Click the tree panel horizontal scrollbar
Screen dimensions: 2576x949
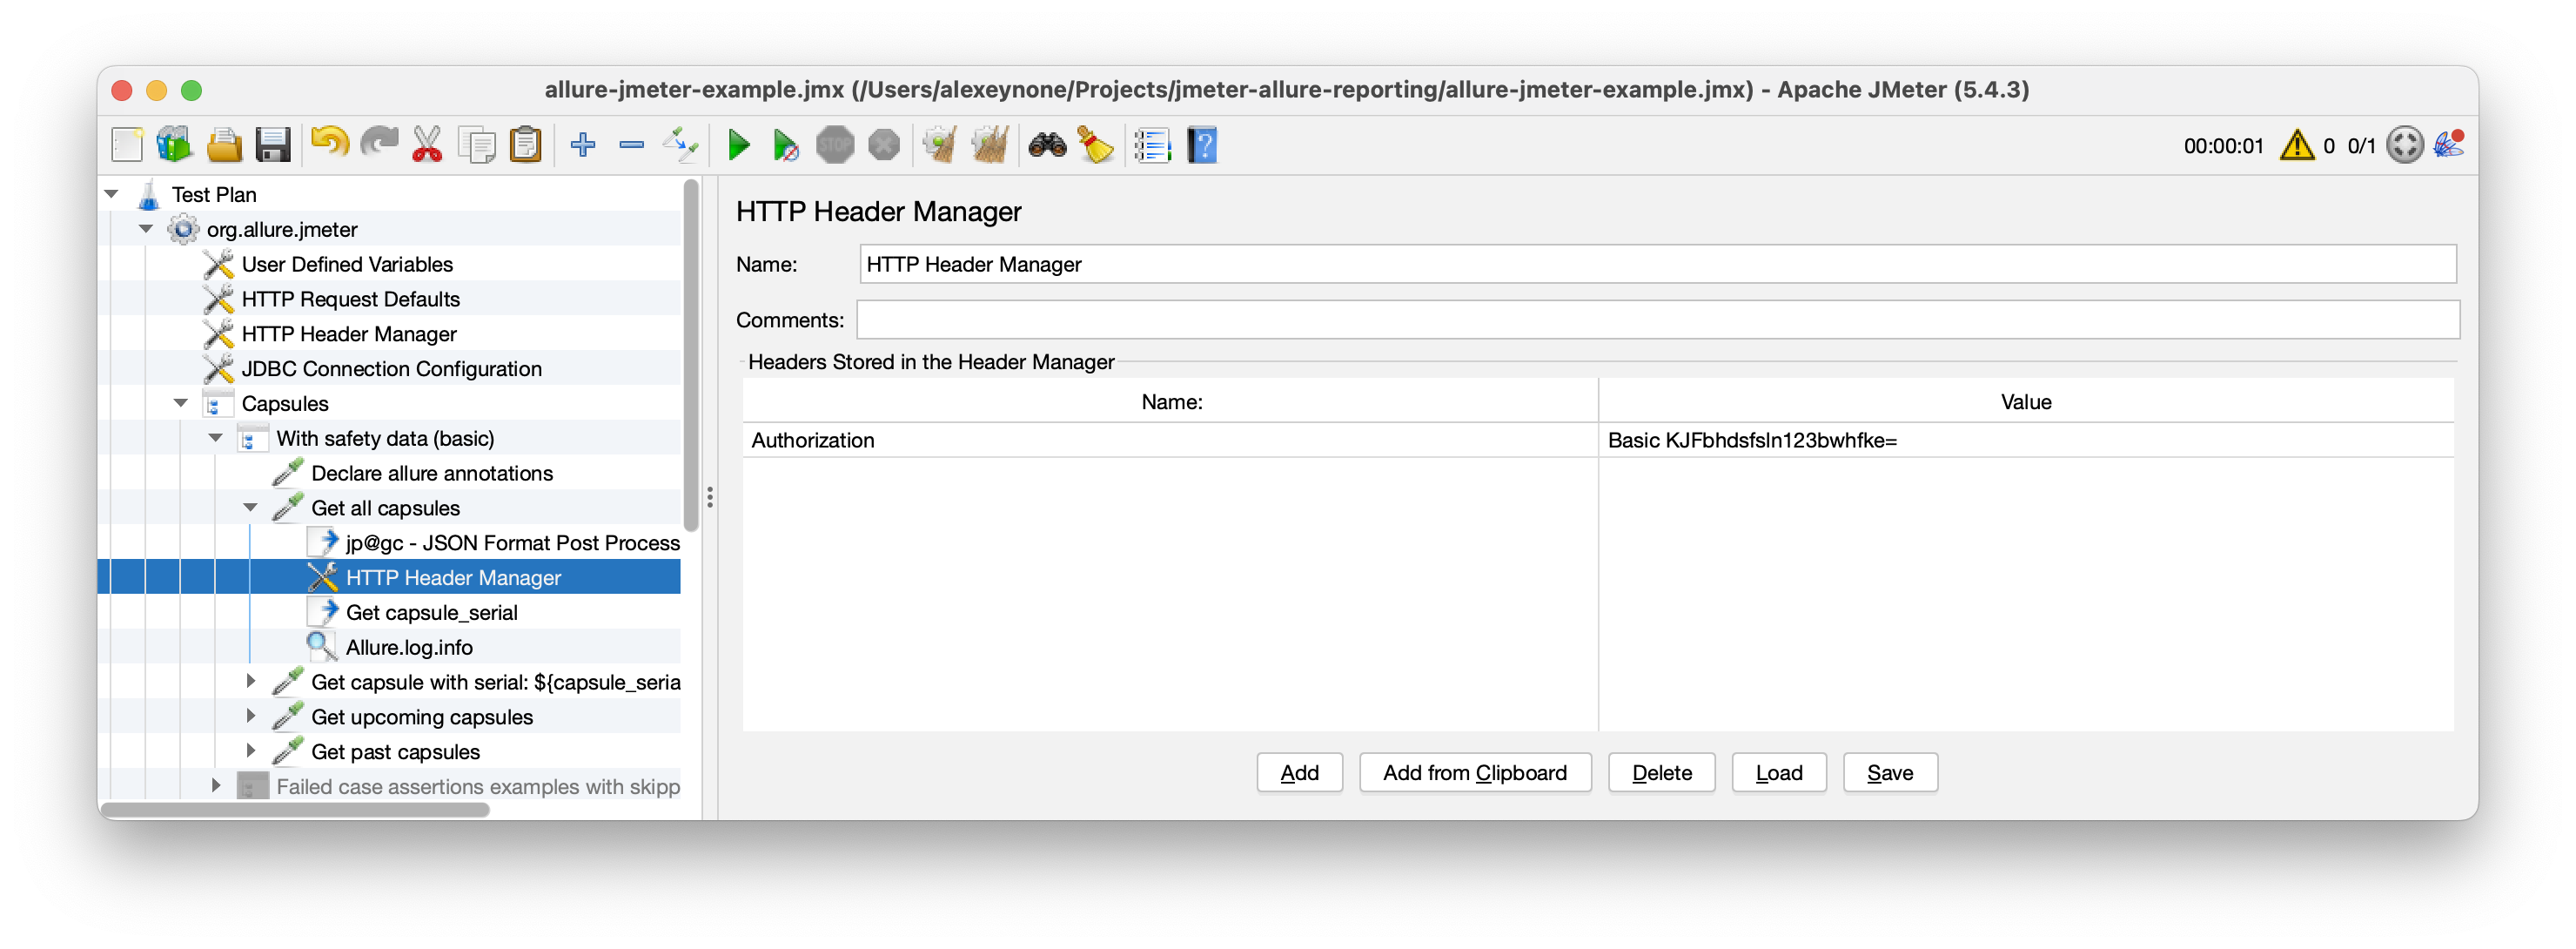(296, 809)
